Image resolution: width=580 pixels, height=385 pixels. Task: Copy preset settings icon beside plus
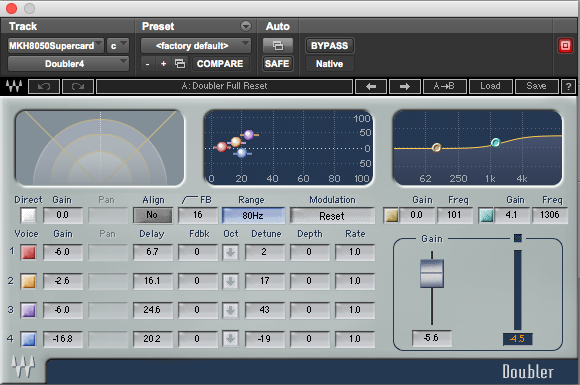tap(180, 64)
